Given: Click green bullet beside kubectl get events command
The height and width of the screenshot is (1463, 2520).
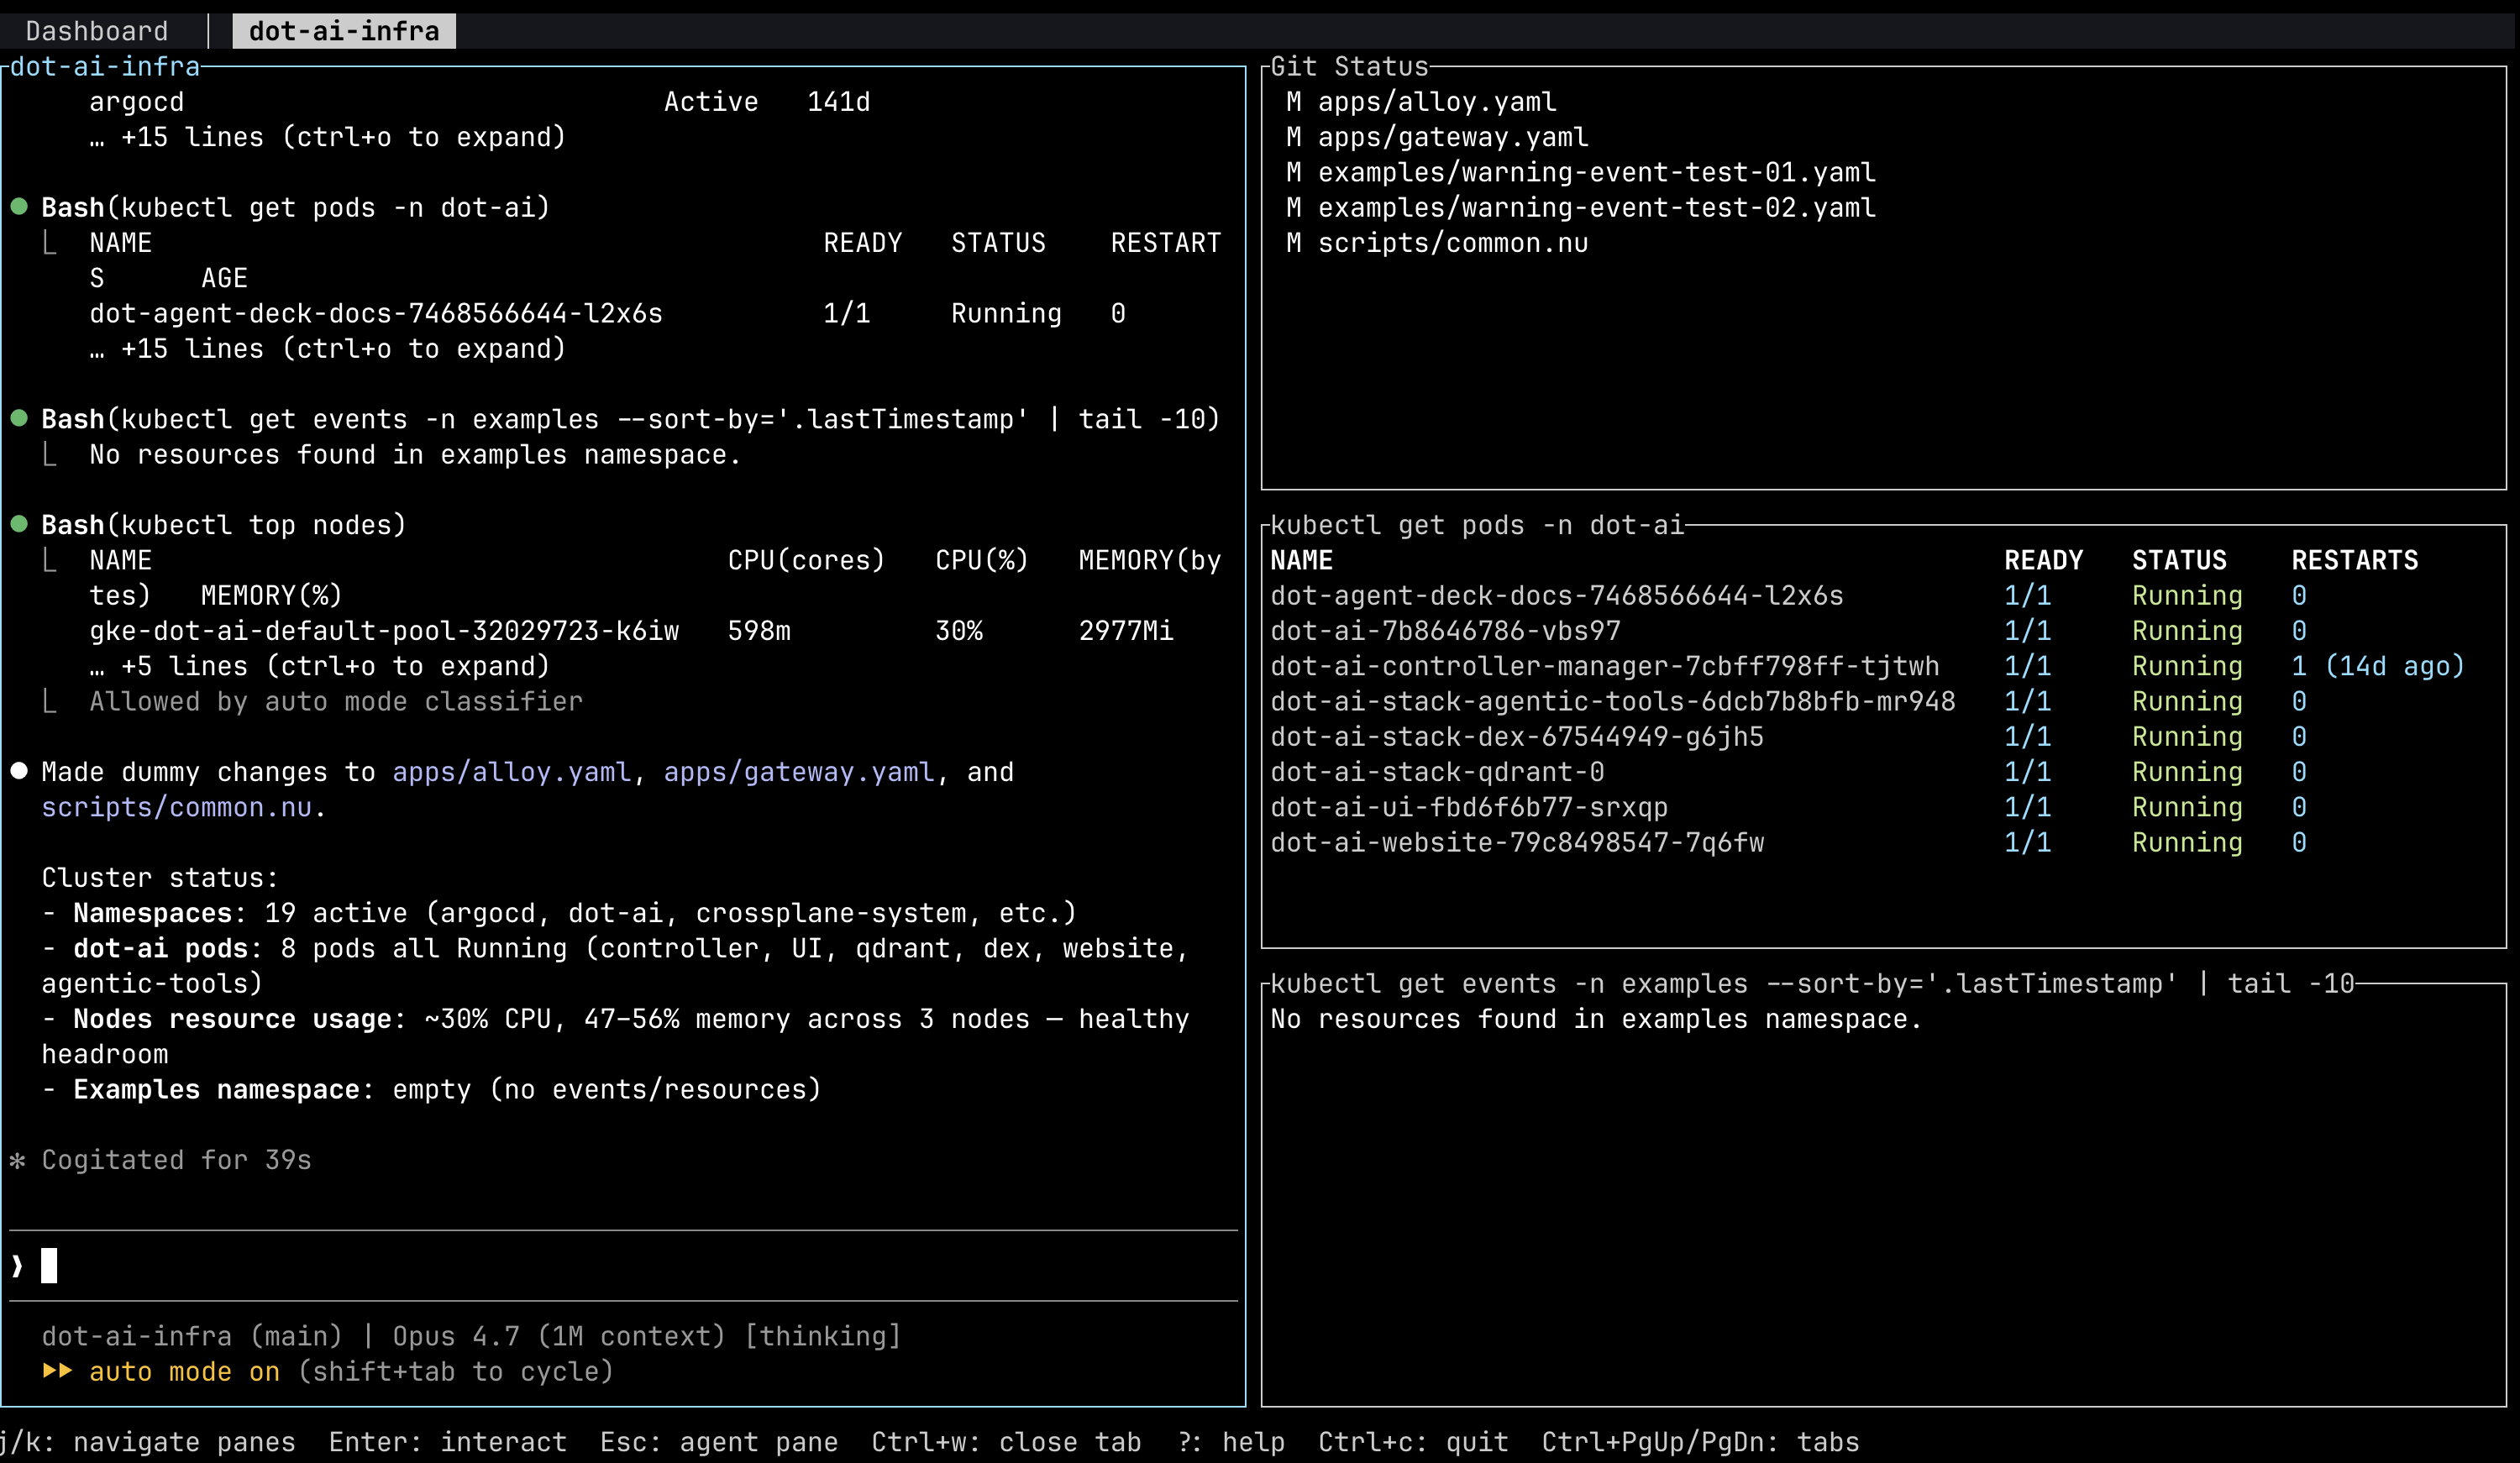Looking at the screenshot, I should click(19, 418).
